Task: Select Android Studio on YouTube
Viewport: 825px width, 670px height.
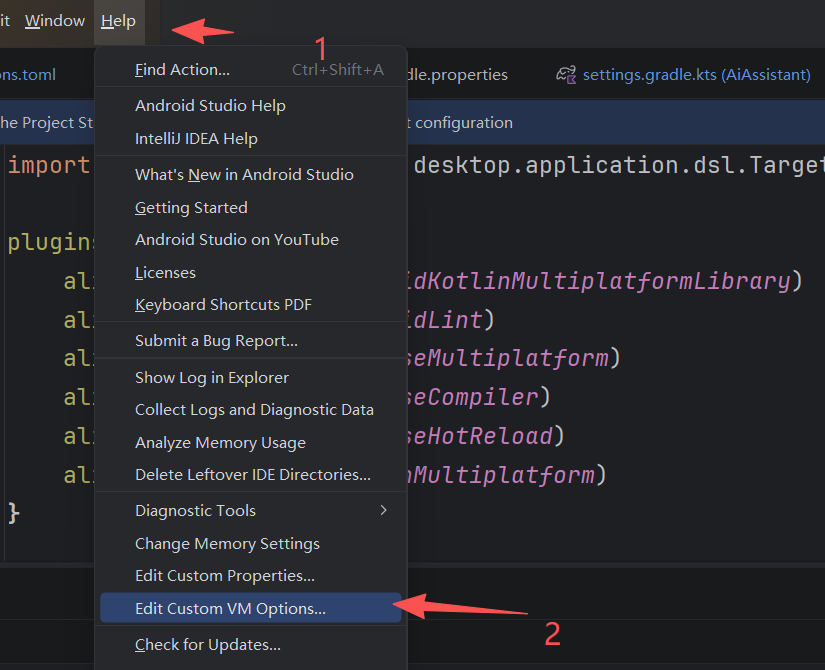Action: click(251, 240)
